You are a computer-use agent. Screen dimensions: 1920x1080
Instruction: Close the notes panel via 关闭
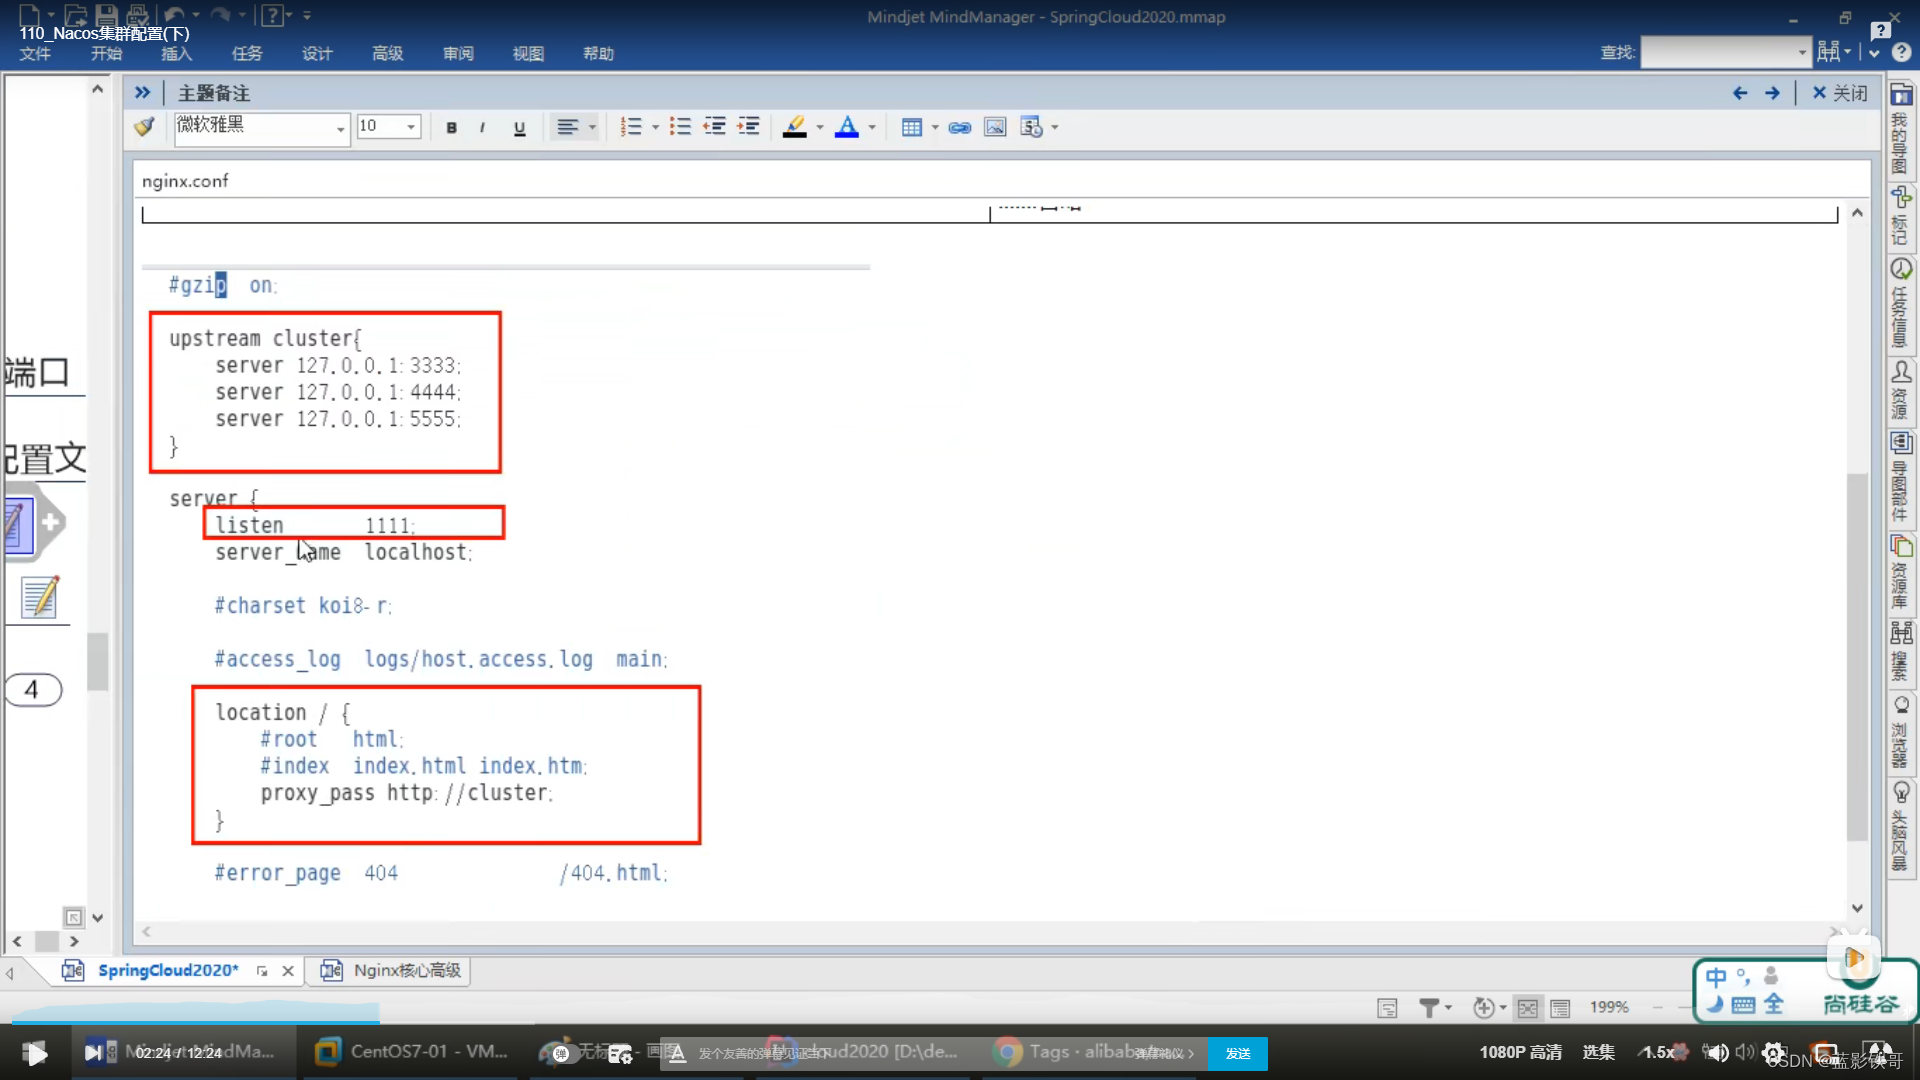pos(1840,93)
